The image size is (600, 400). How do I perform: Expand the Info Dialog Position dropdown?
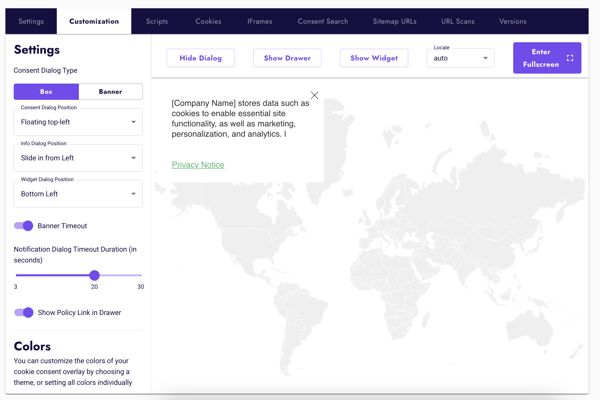[78, 158]
